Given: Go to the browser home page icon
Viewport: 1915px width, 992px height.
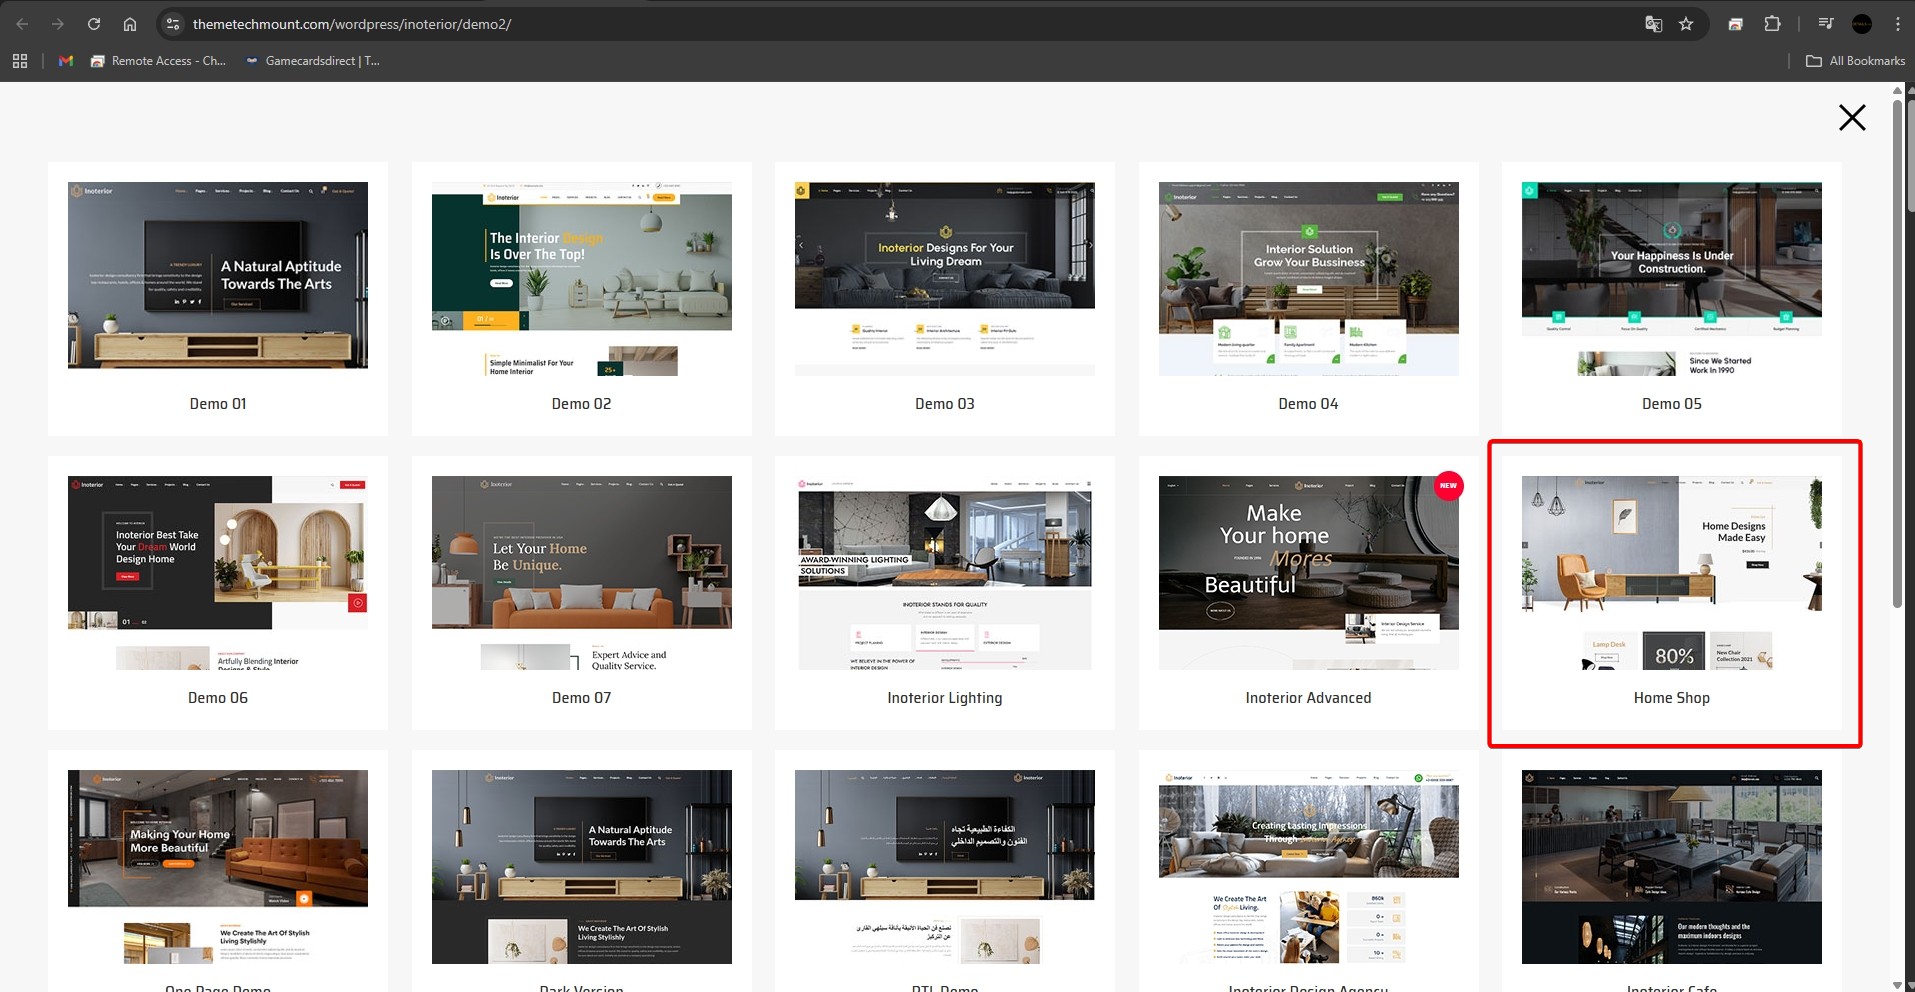Looking at the screenshot, I should [x=130, y=24].
